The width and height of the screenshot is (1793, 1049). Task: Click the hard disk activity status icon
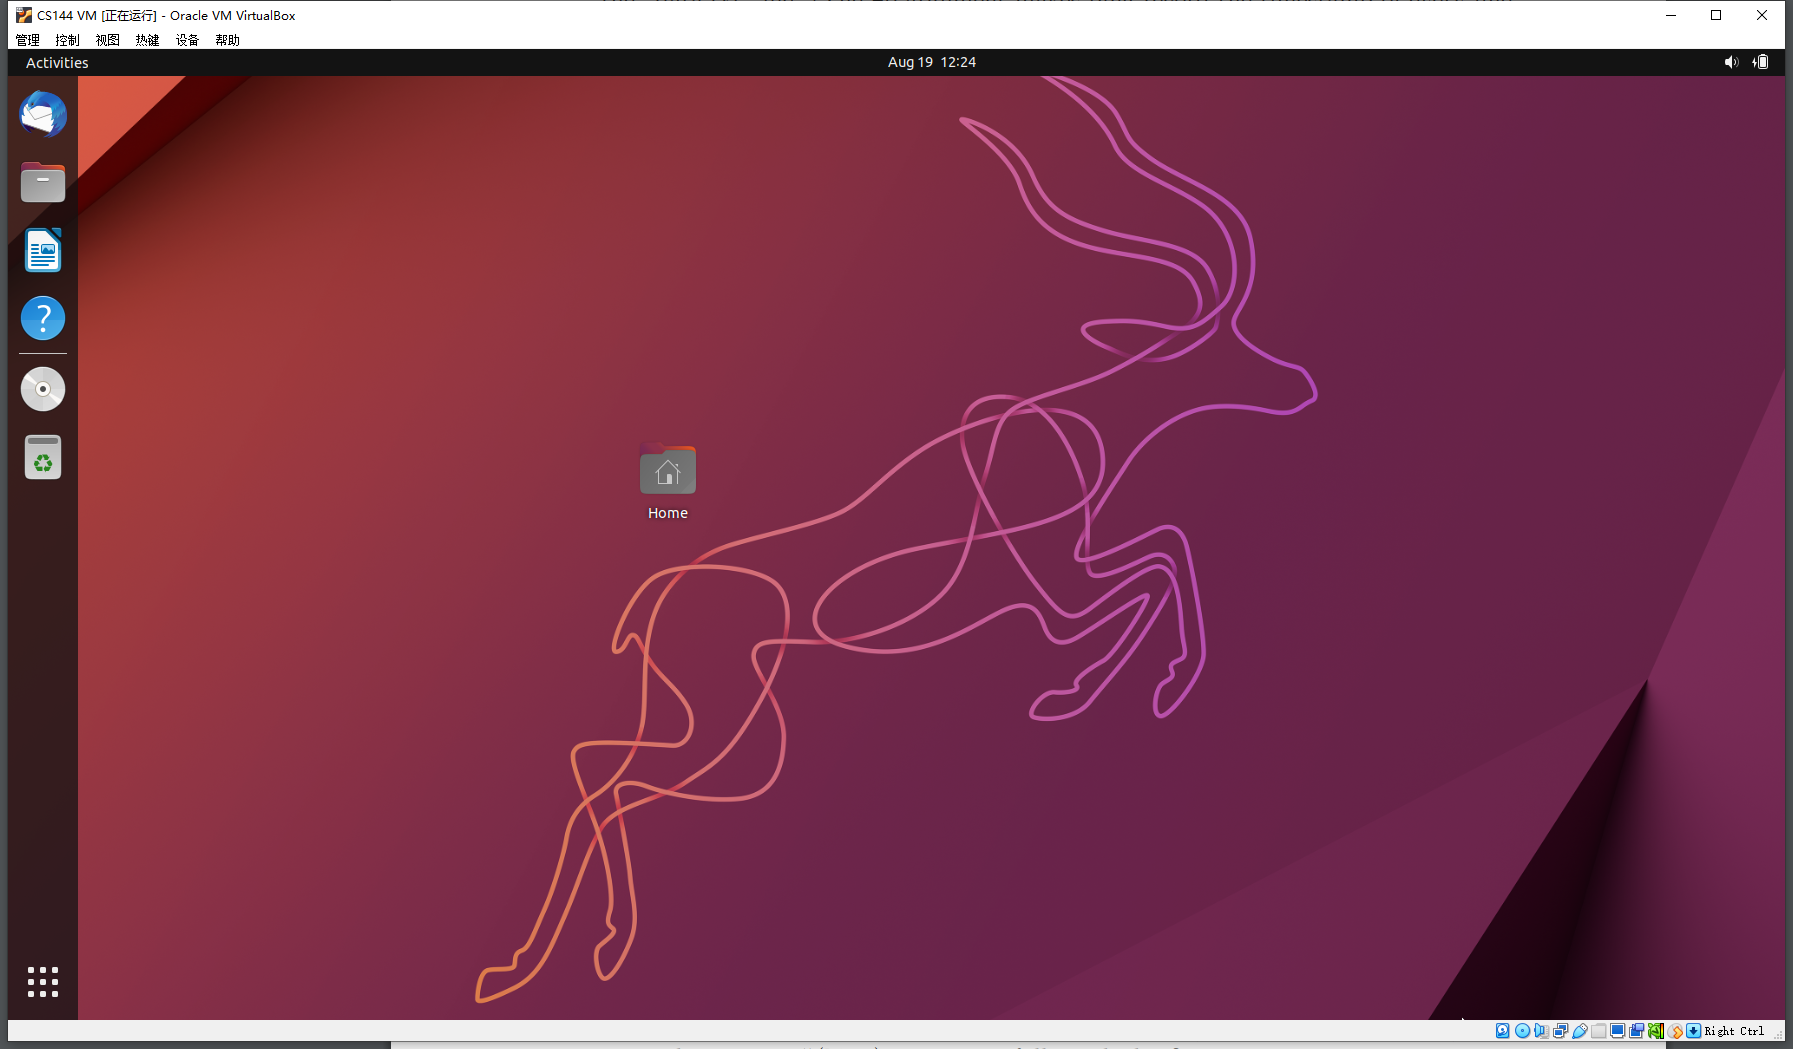pos(1503,1031)
